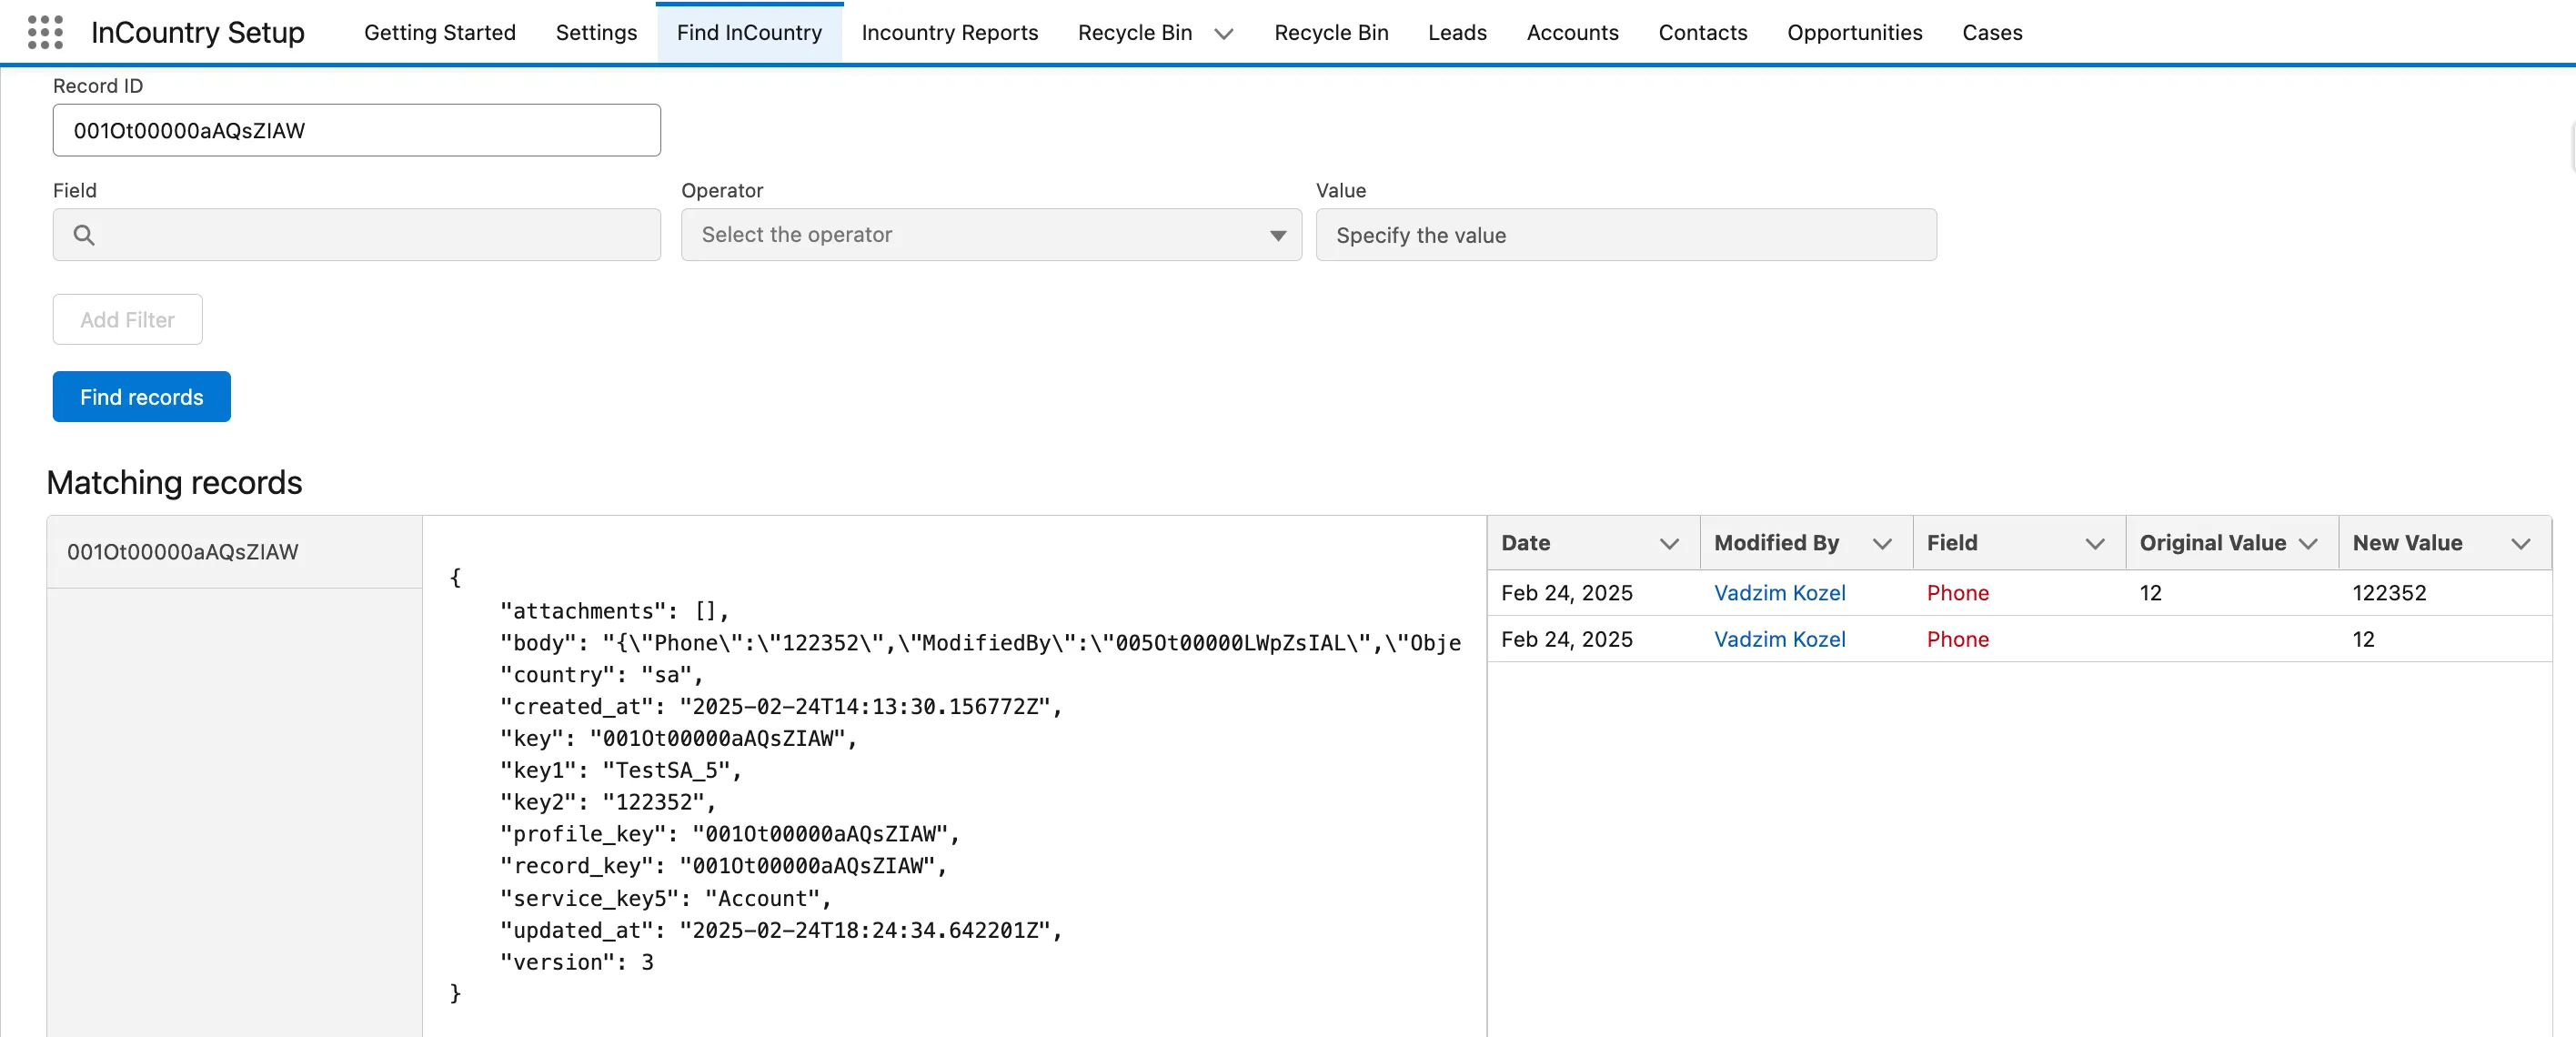
Task: Open New Value column chevron menu
Action: pos(2520,544)
